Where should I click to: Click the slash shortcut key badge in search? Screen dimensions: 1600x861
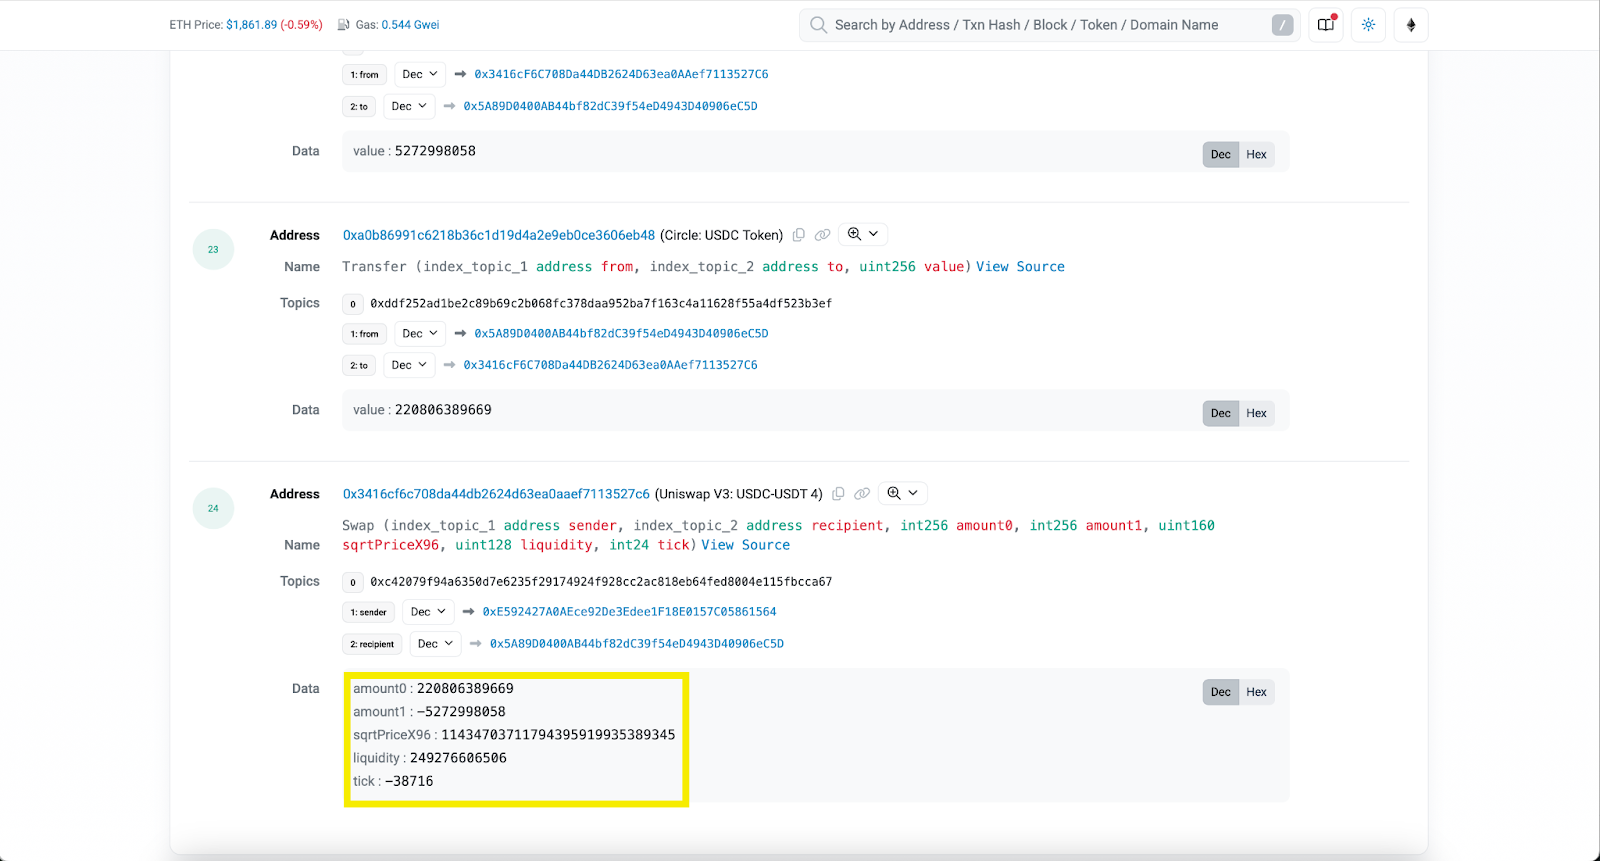pyautogui.click(x=1282, y=25)
